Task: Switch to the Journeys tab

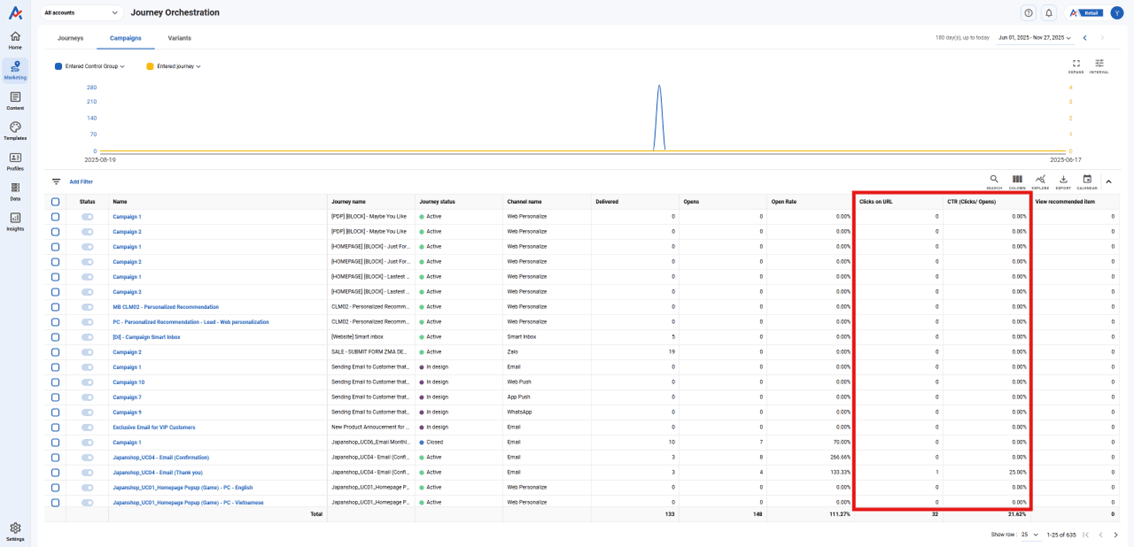Action: coord(70,38)
